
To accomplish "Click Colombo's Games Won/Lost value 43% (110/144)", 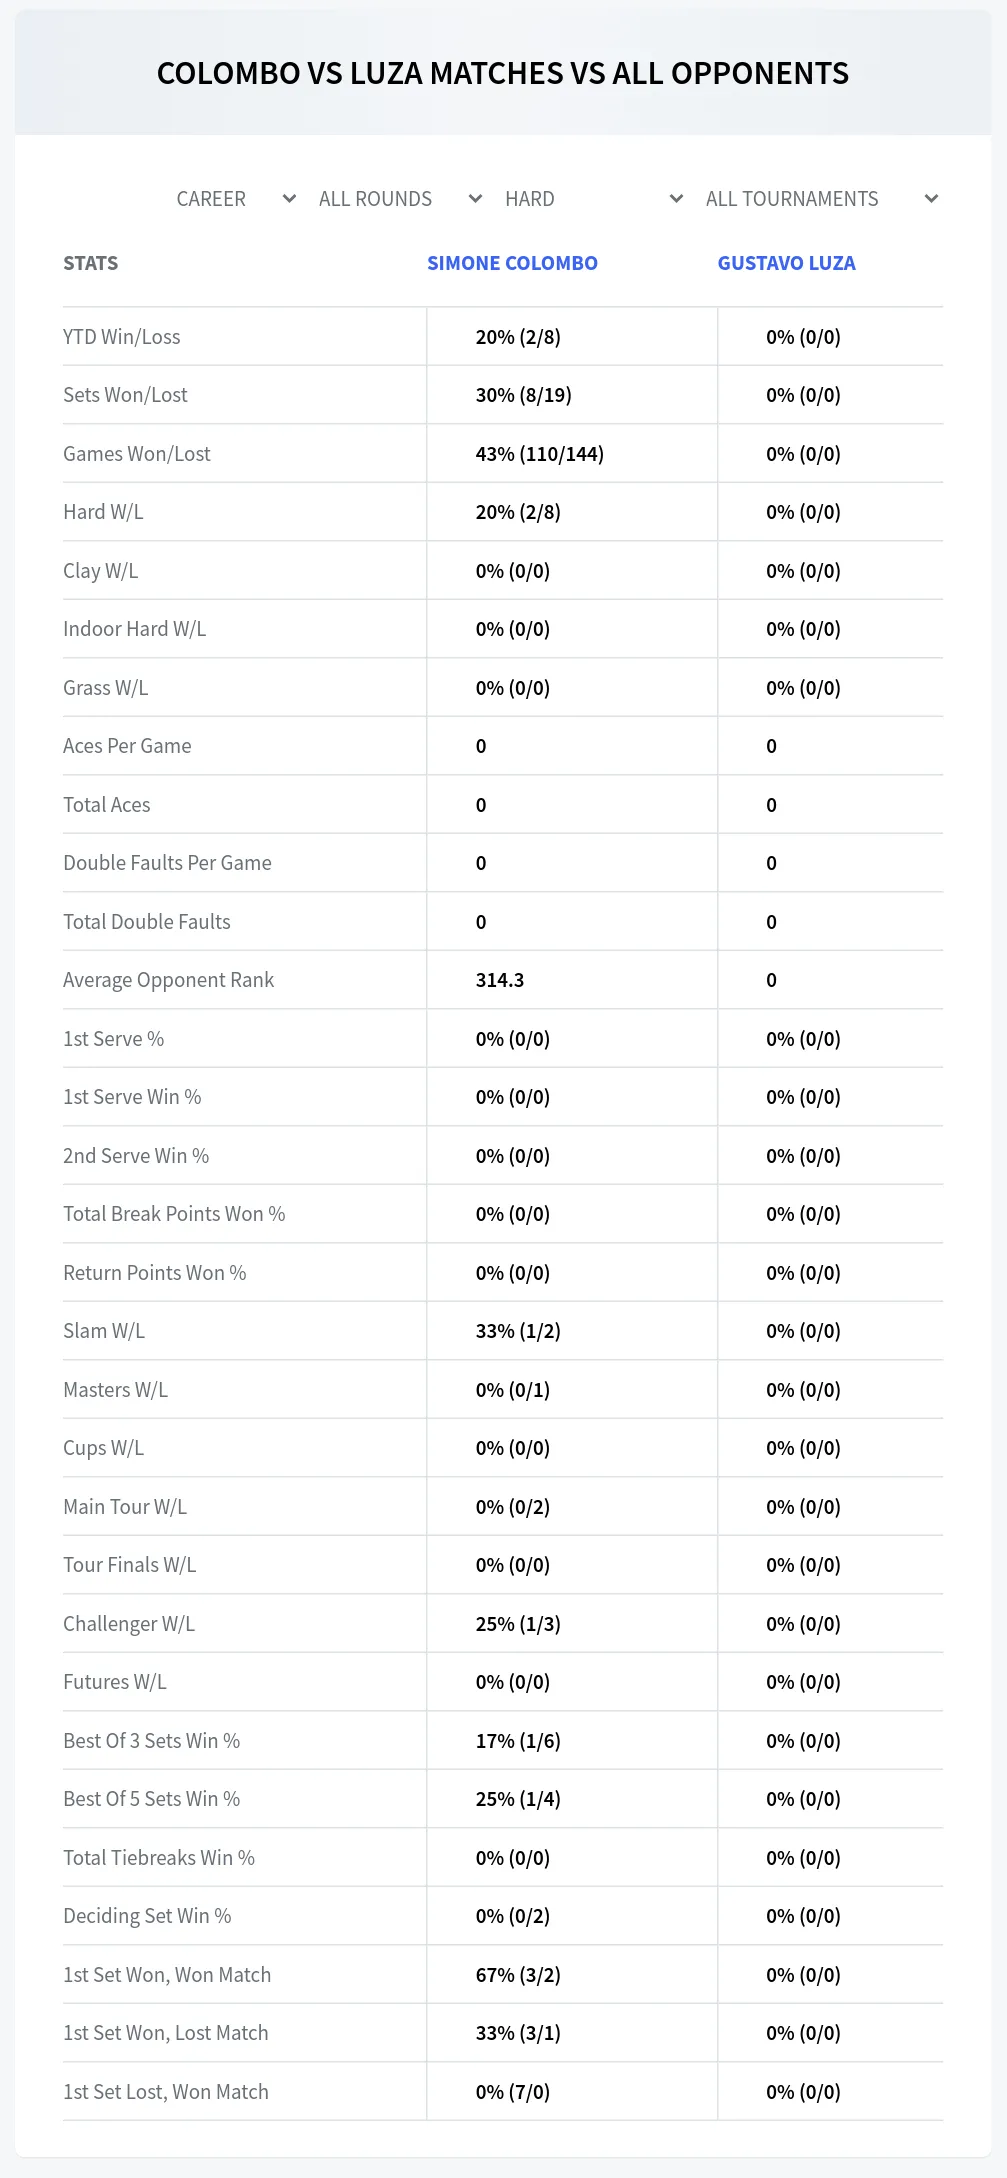I will pyautogui.click(x=540, y=454).
